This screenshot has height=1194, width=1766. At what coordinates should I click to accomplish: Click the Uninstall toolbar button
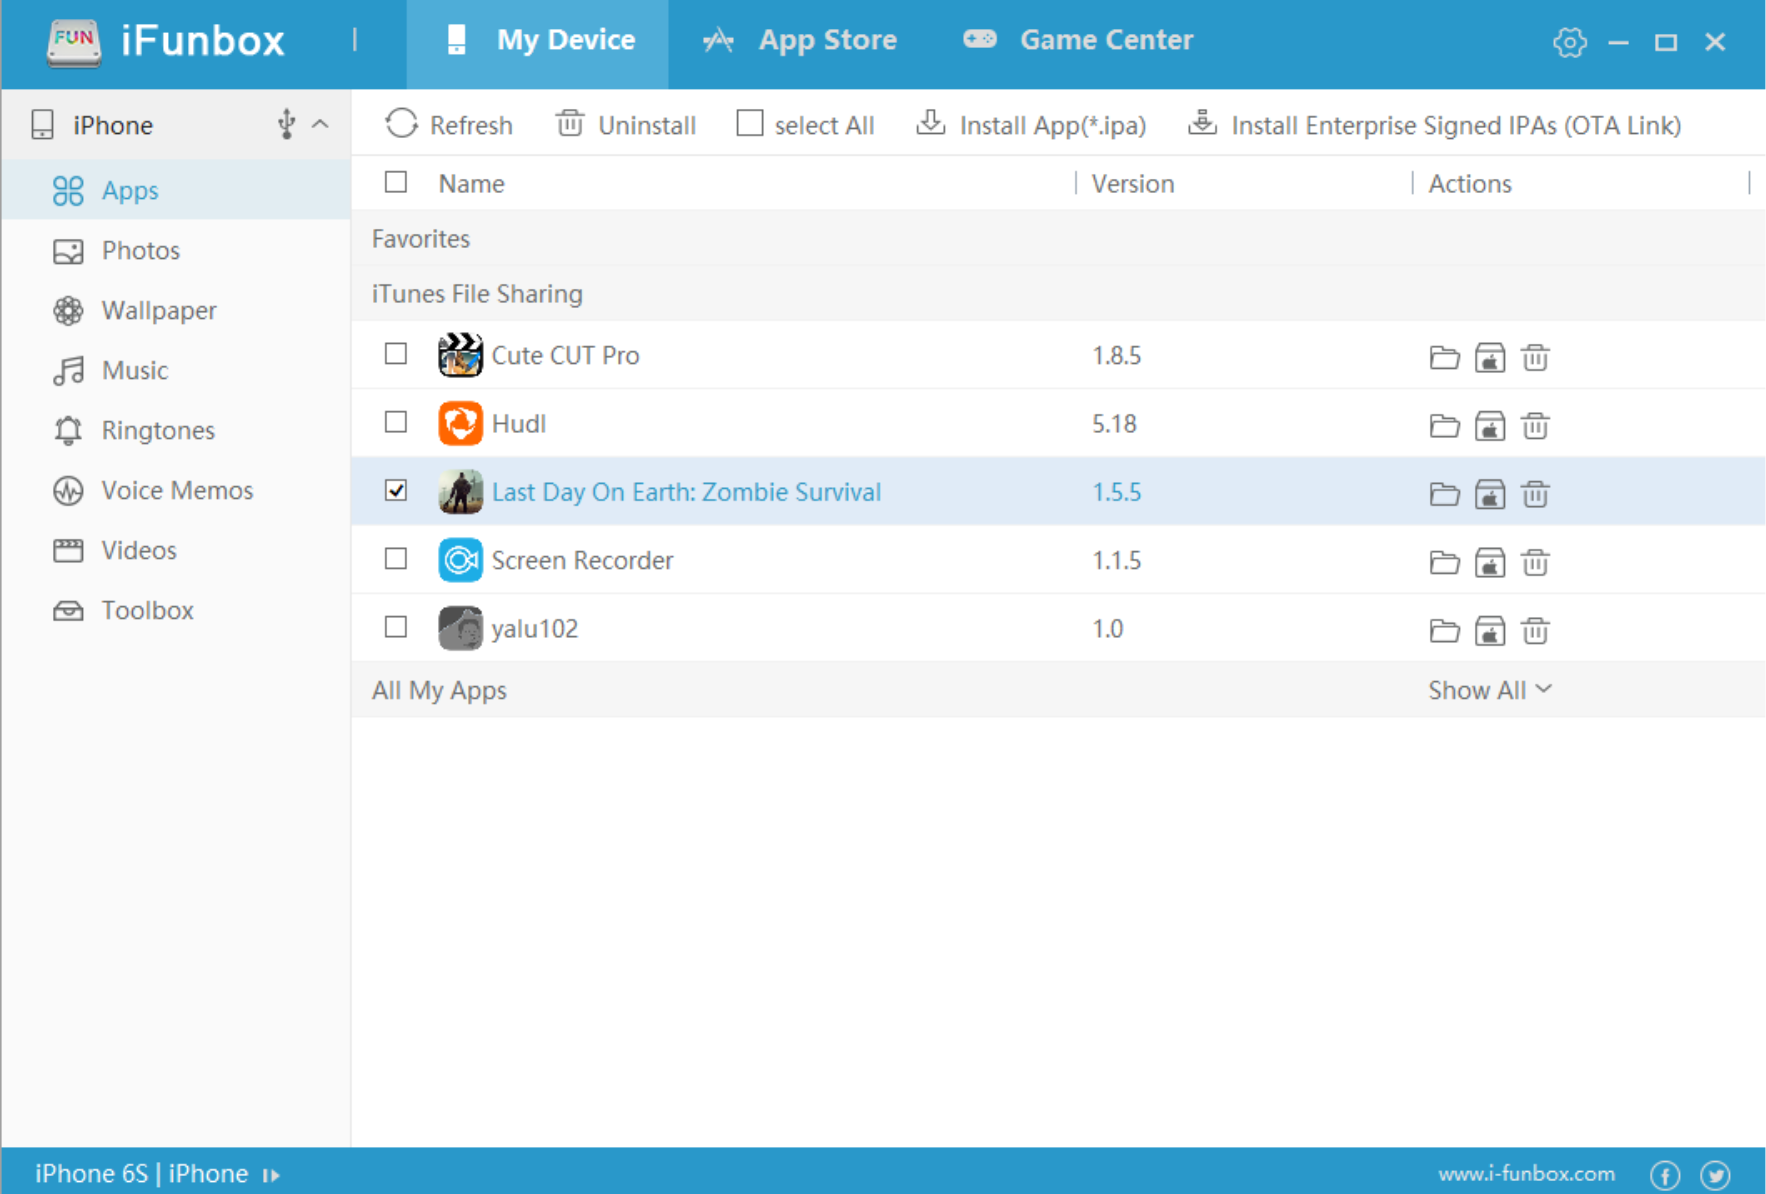point(626,124)
